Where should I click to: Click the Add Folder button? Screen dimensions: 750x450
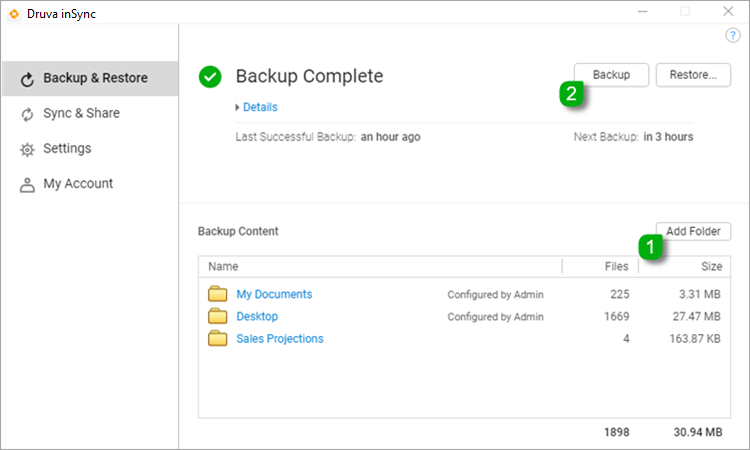(x=693, y=231)
